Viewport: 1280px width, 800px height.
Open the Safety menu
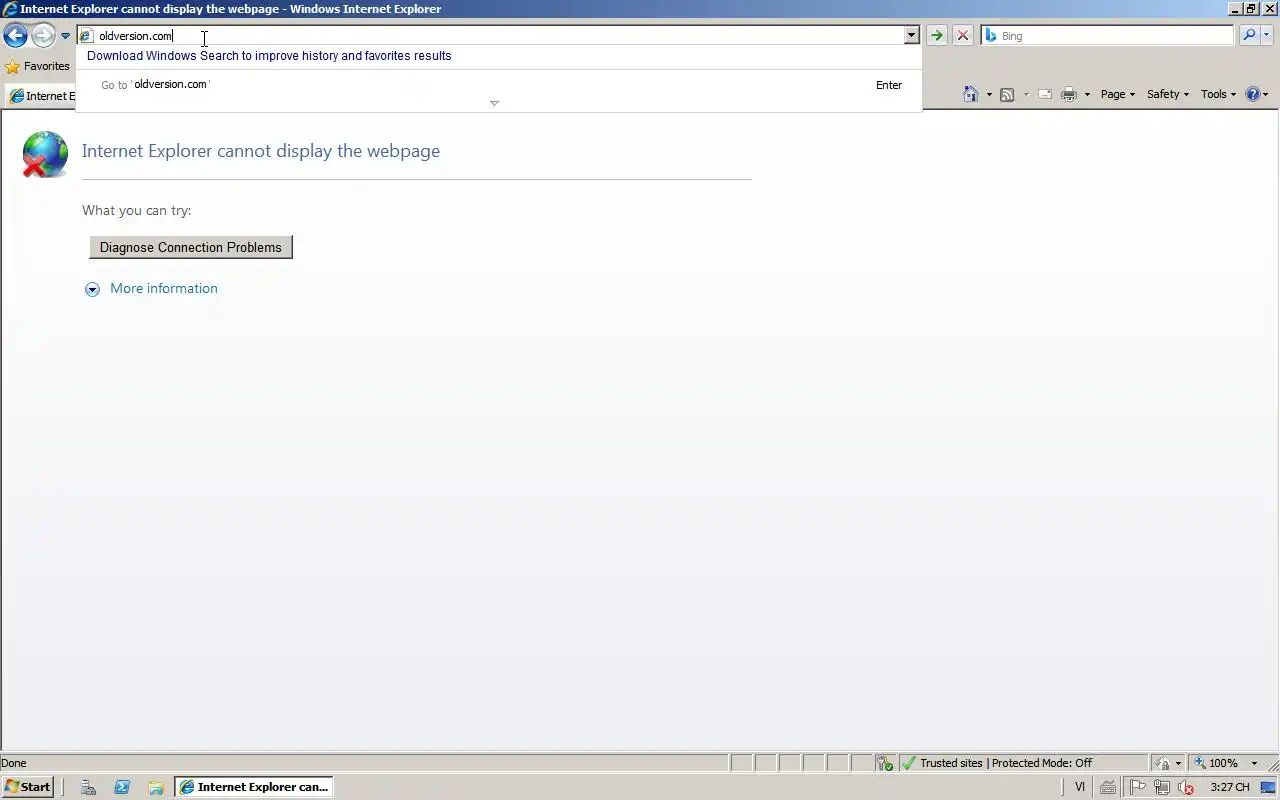1167,94
